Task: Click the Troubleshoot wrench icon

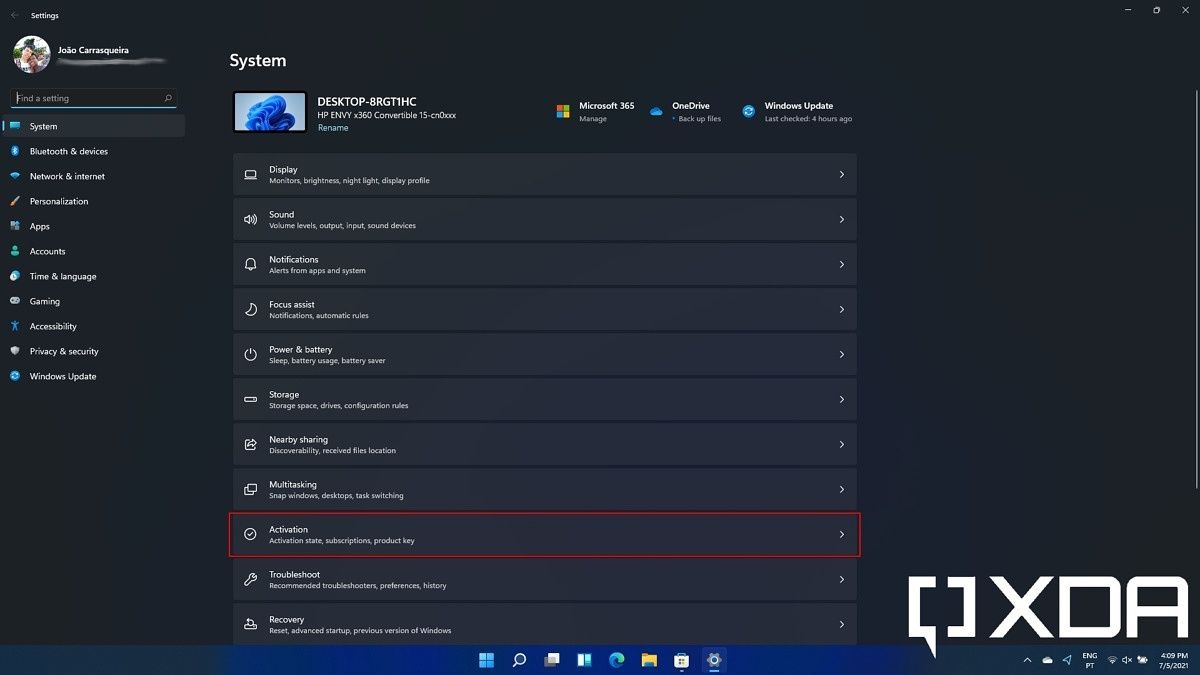Action: point(250,580)
